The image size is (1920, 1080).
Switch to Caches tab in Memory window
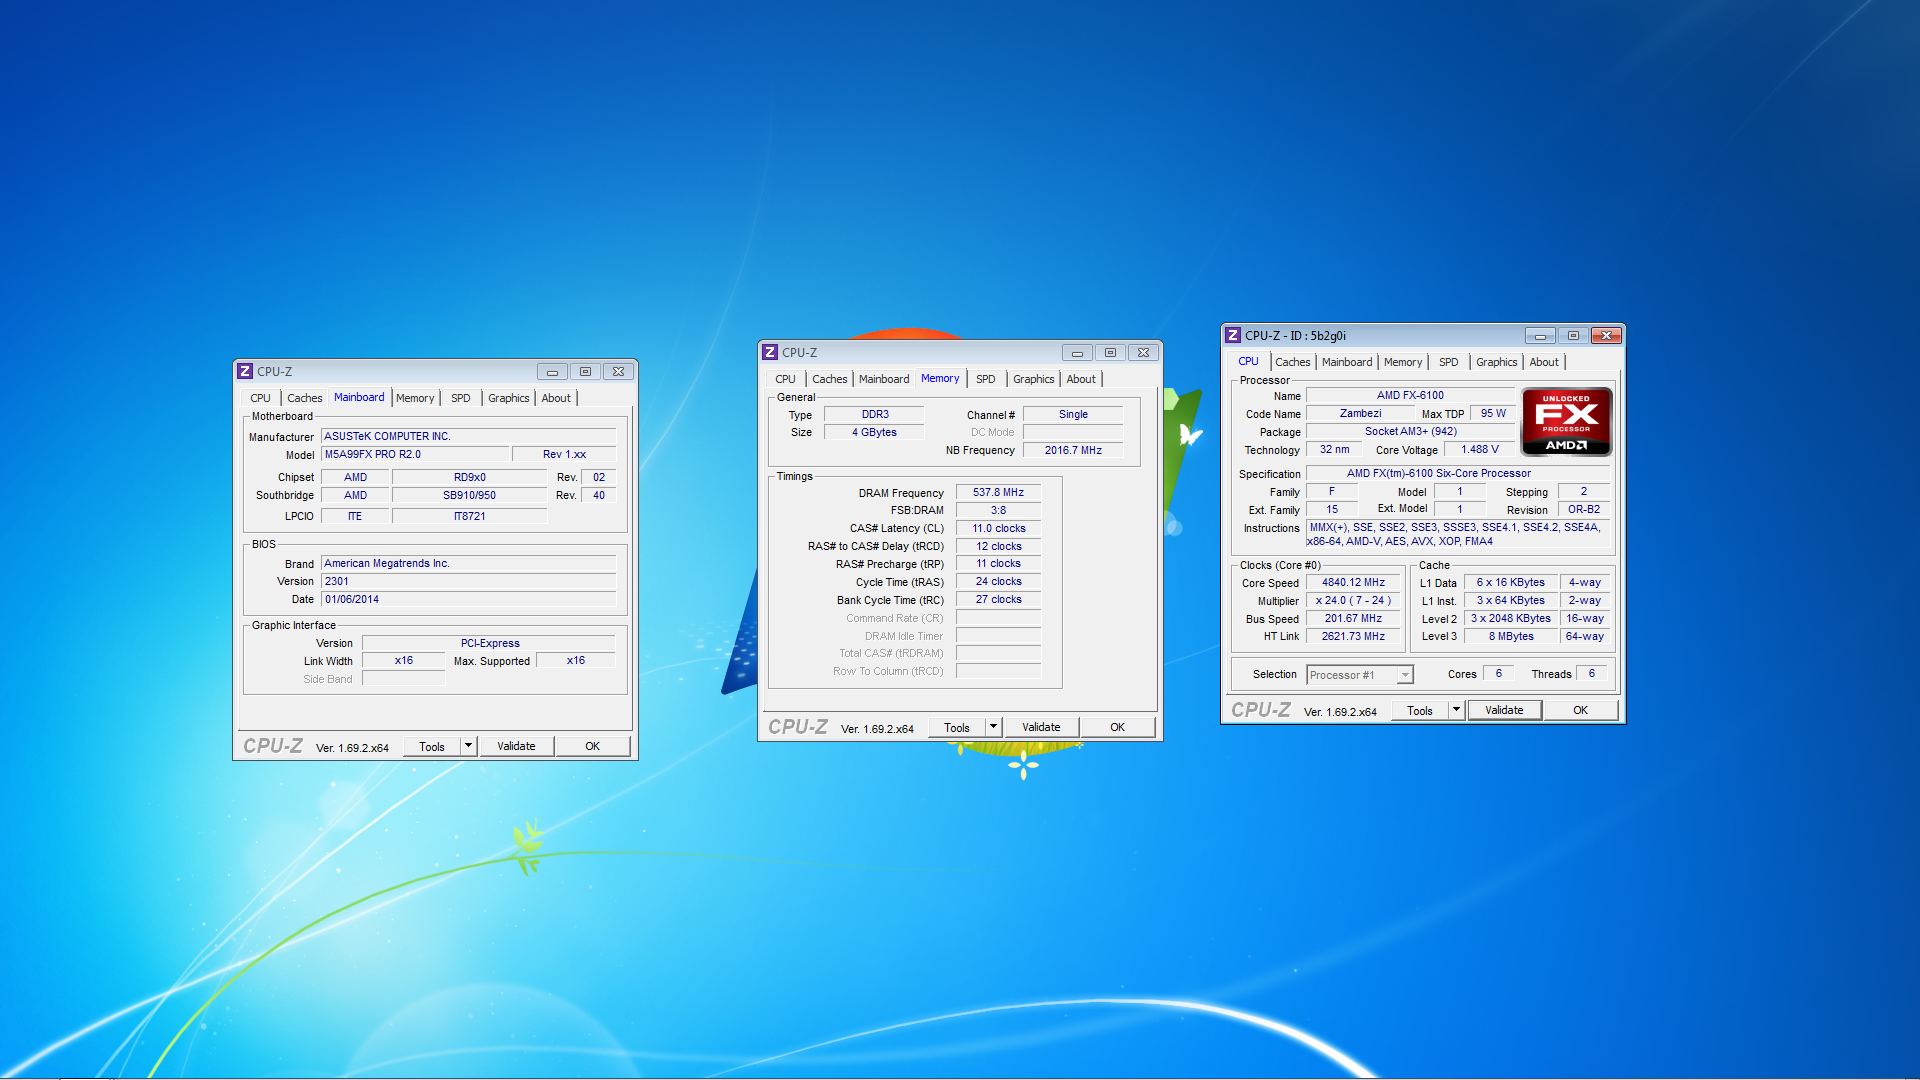[829, 379]
